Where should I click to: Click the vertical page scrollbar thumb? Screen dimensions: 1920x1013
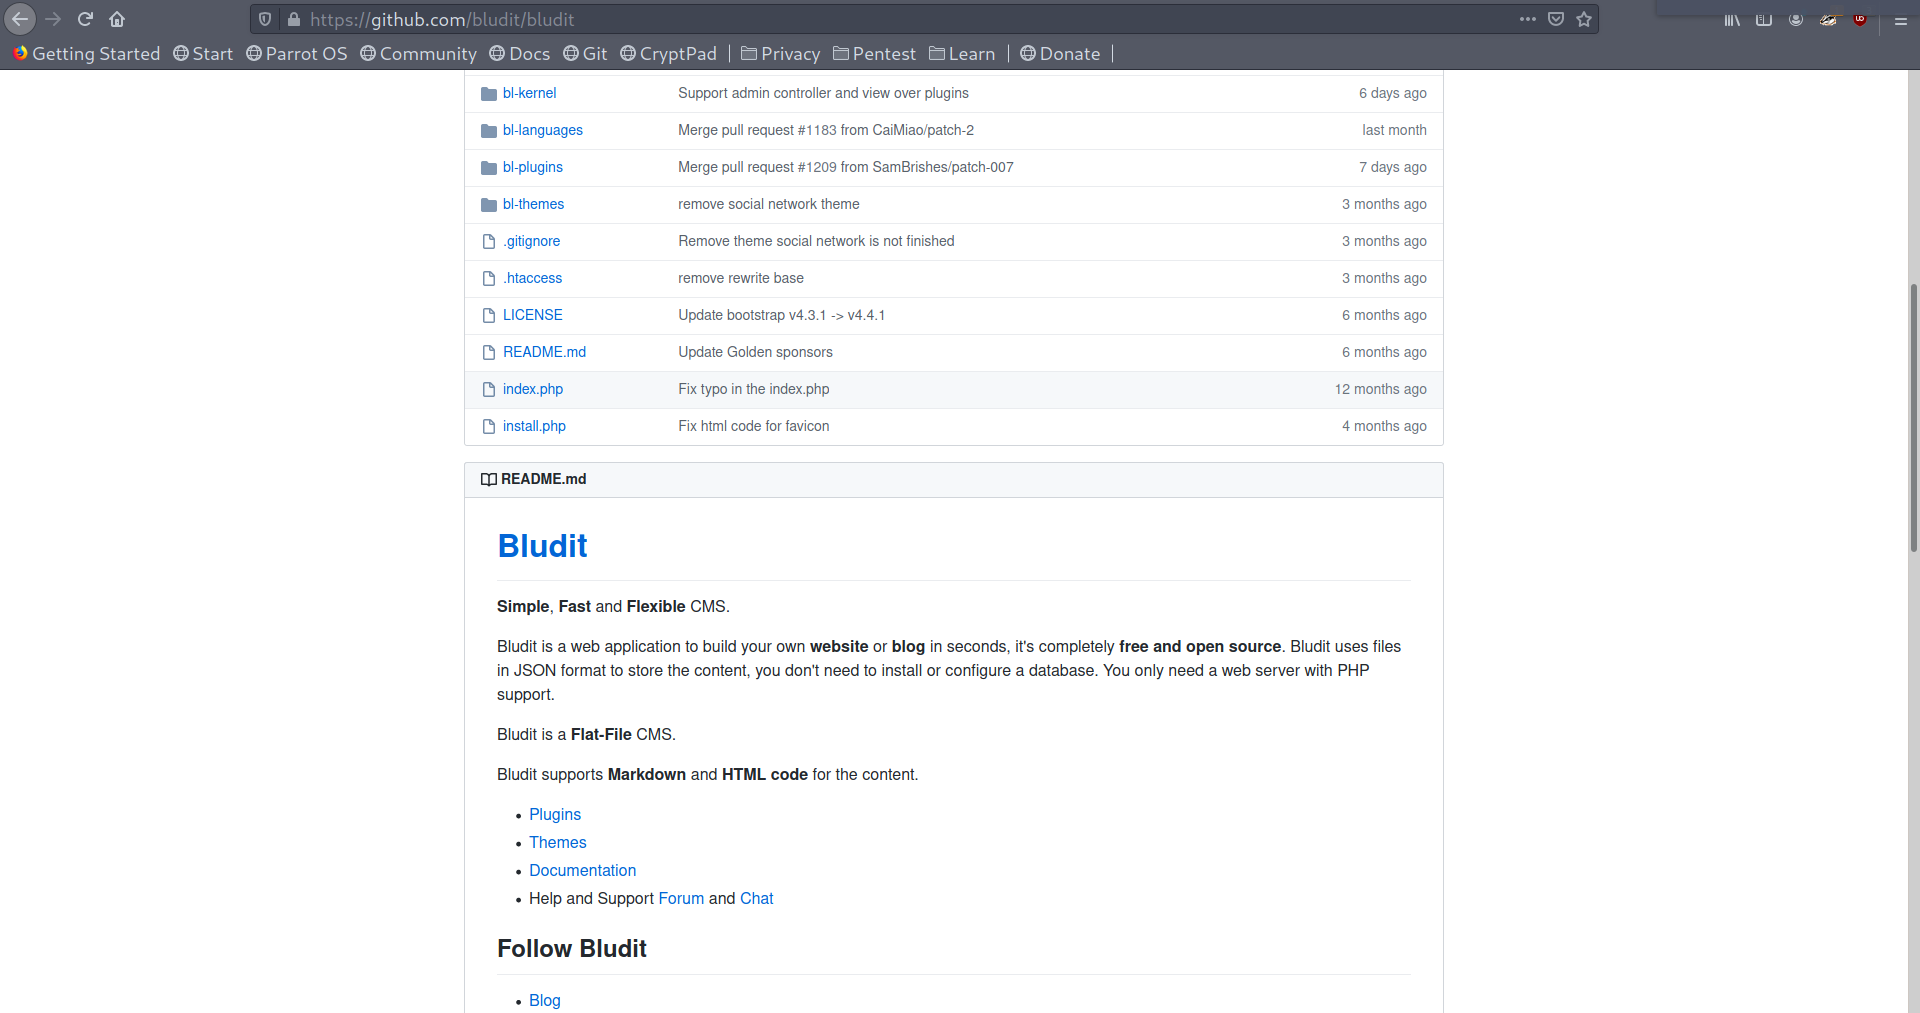click(1913, 417)
